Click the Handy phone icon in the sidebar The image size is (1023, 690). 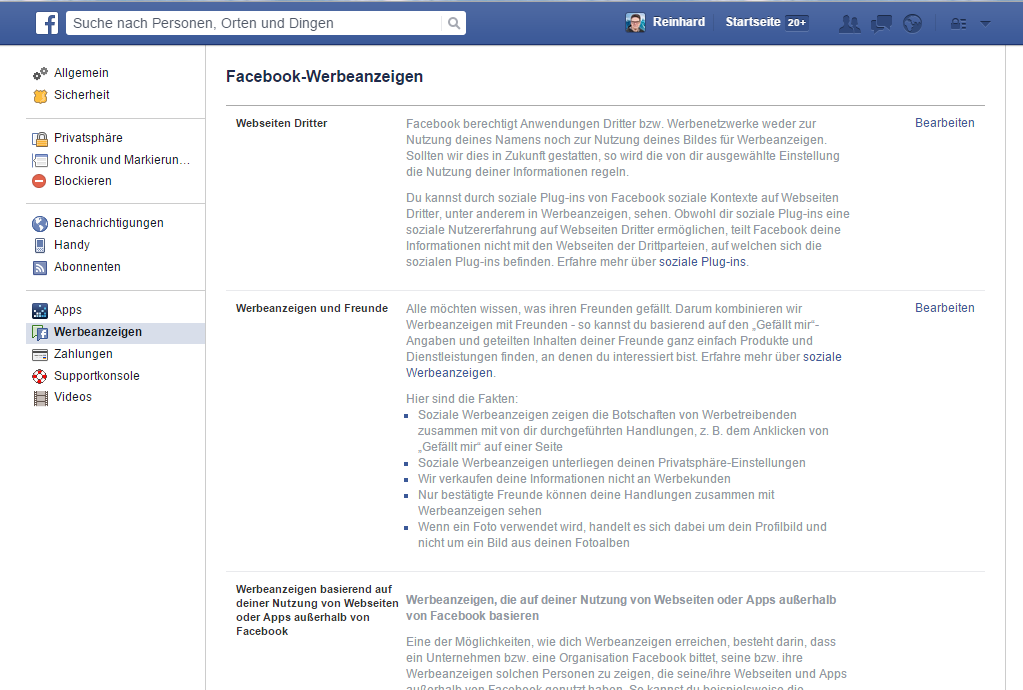[x=39, y=244]
